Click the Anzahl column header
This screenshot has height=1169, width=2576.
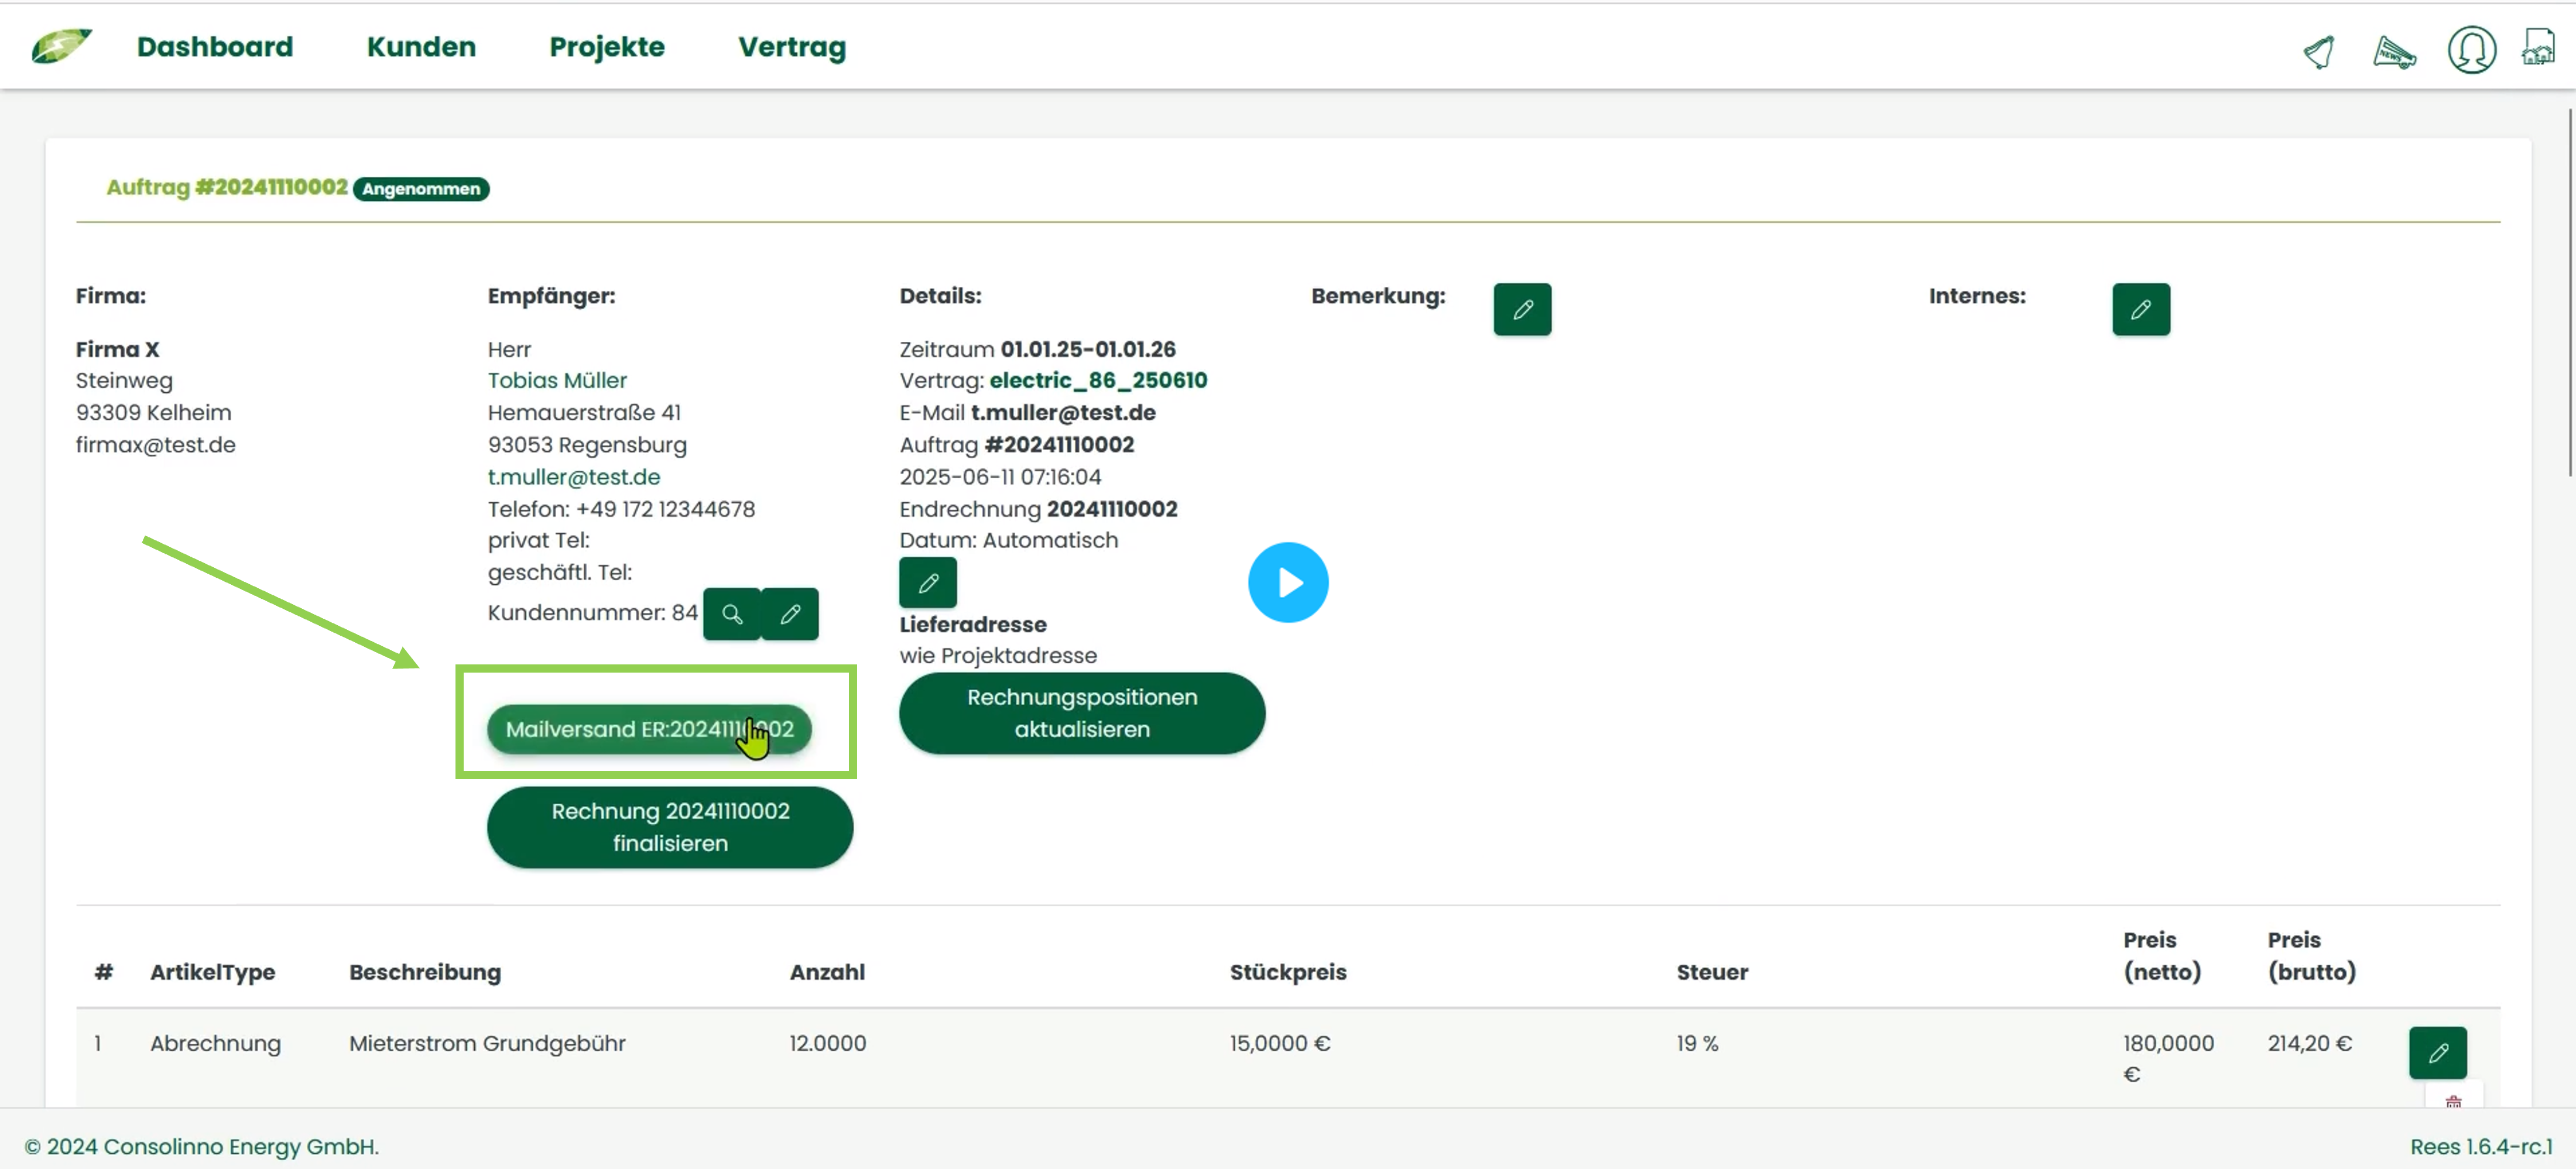827,972
